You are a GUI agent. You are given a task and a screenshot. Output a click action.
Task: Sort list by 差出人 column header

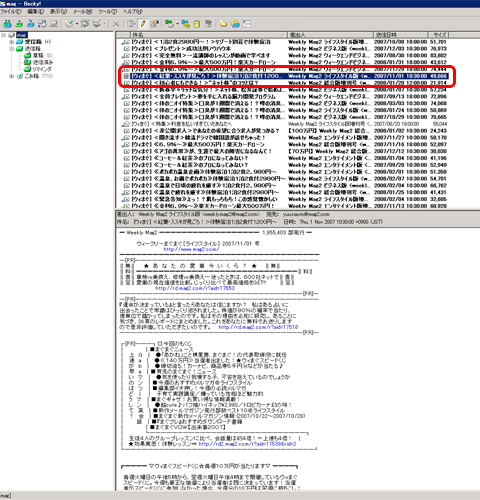point(330,35)
